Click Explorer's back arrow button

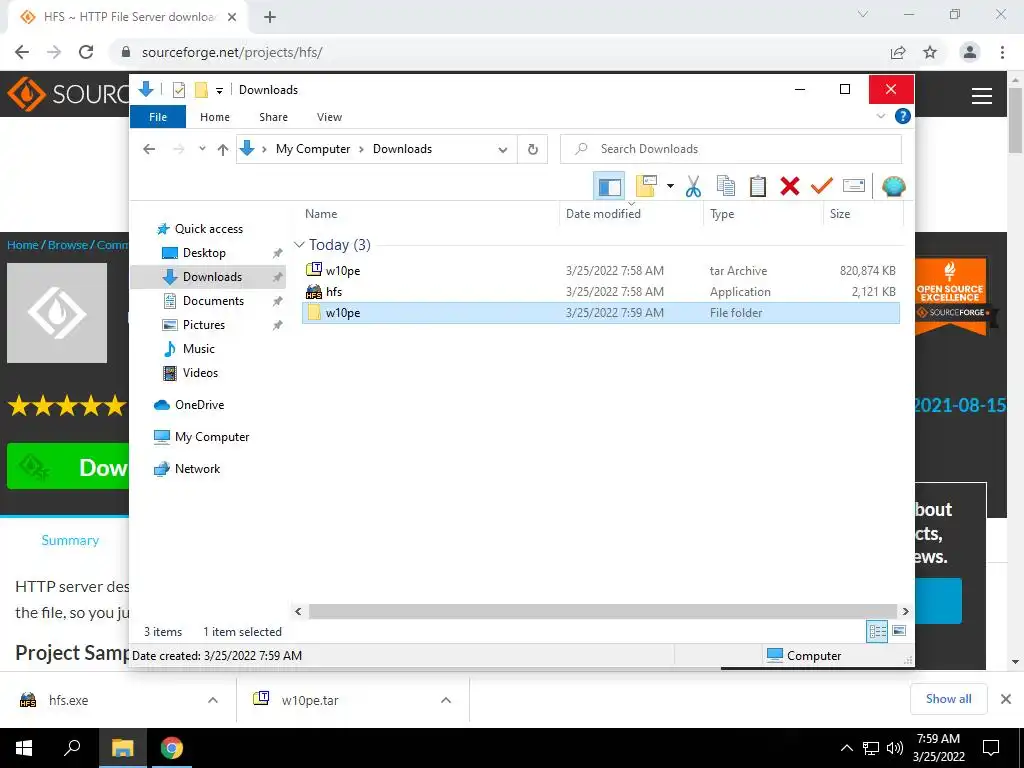tap(149, 149)
